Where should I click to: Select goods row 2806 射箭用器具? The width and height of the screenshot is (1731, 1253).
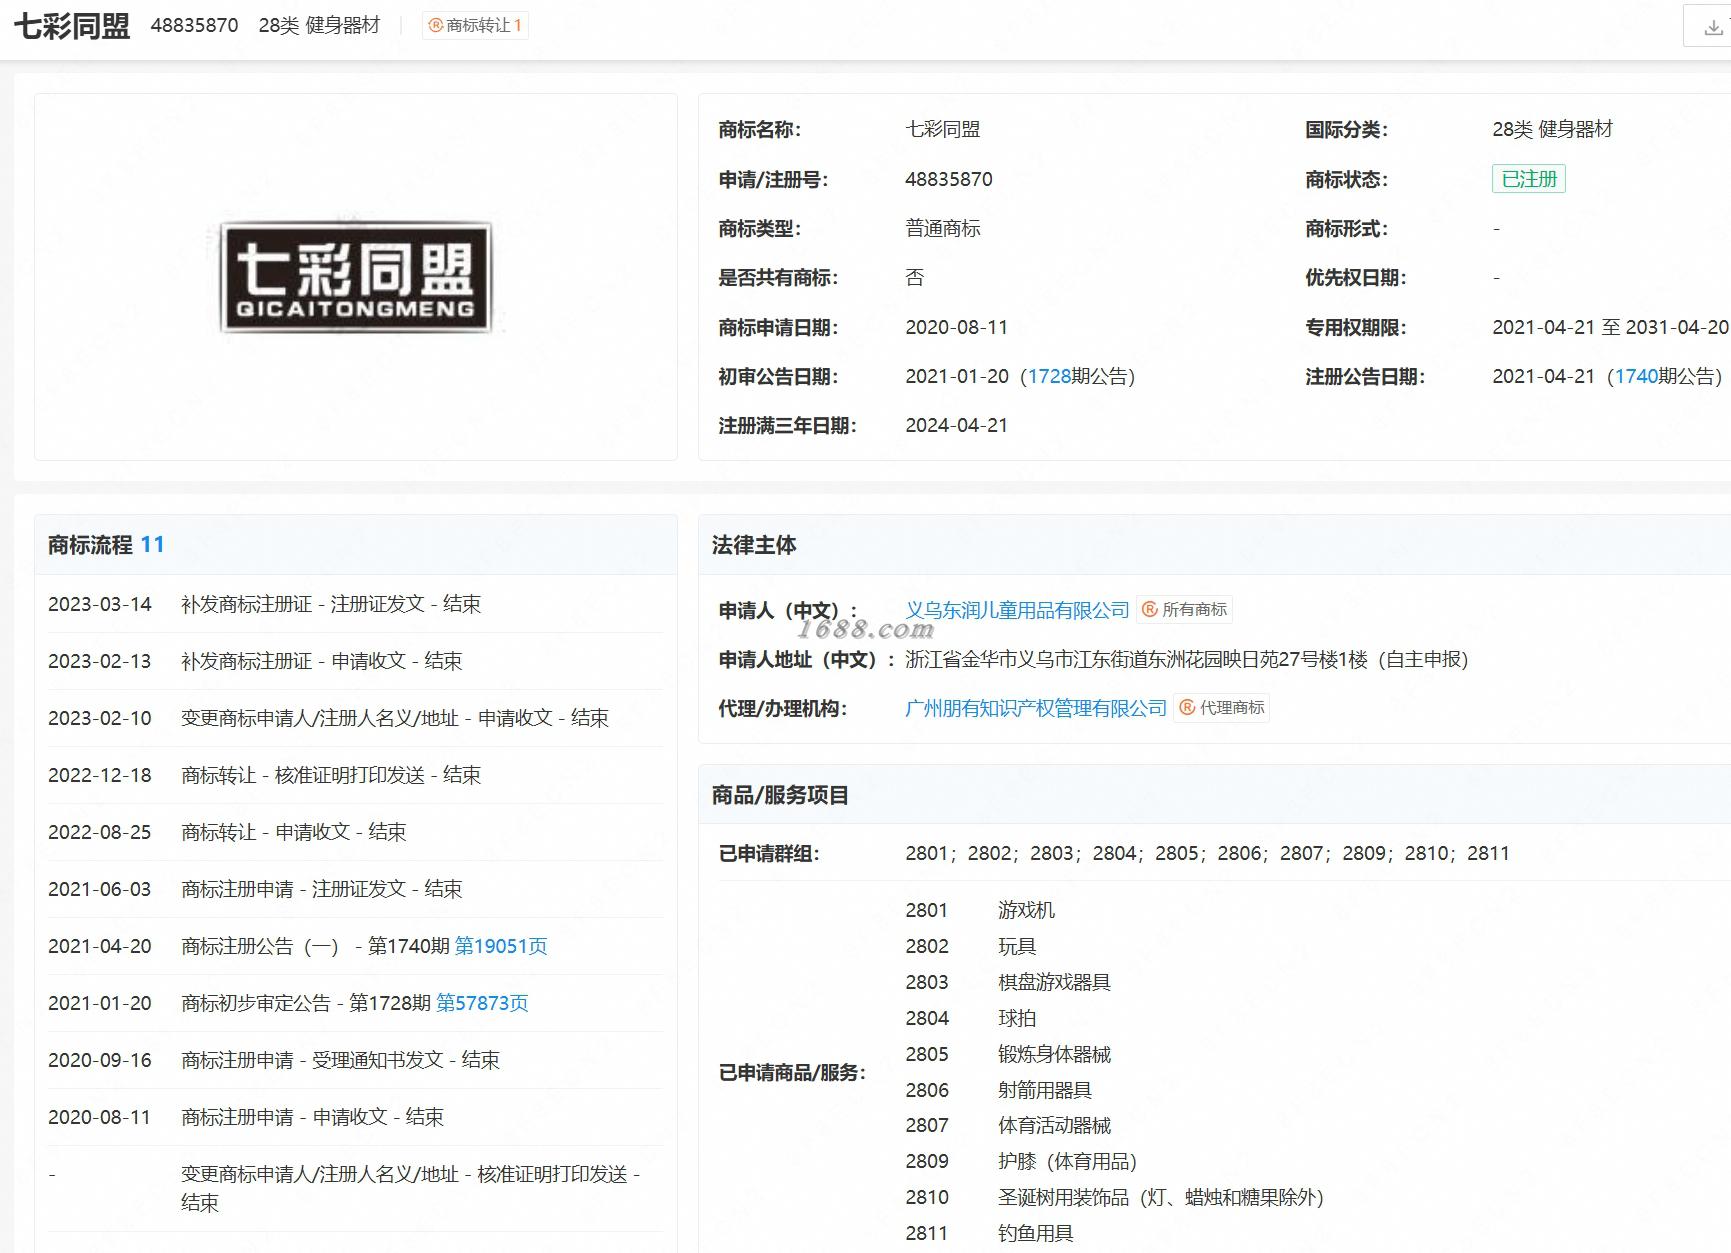(999, 1090)
